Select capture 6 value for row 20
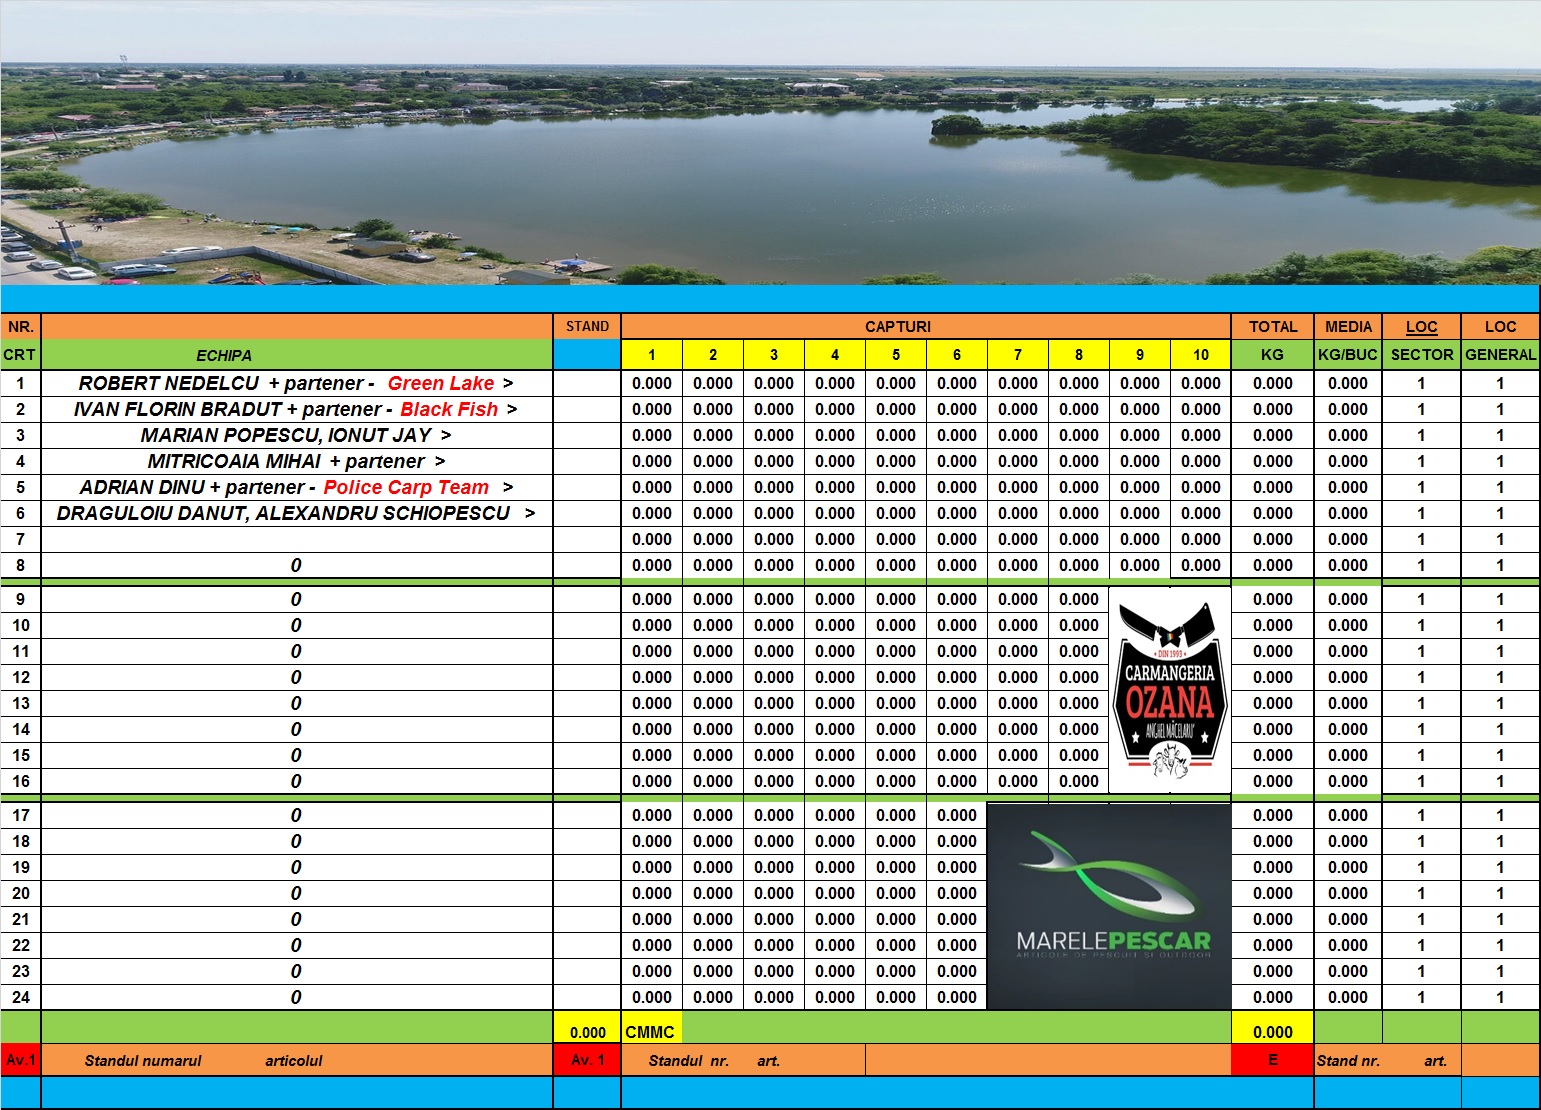1541x1110 pixels. click(x=957, y=893)
